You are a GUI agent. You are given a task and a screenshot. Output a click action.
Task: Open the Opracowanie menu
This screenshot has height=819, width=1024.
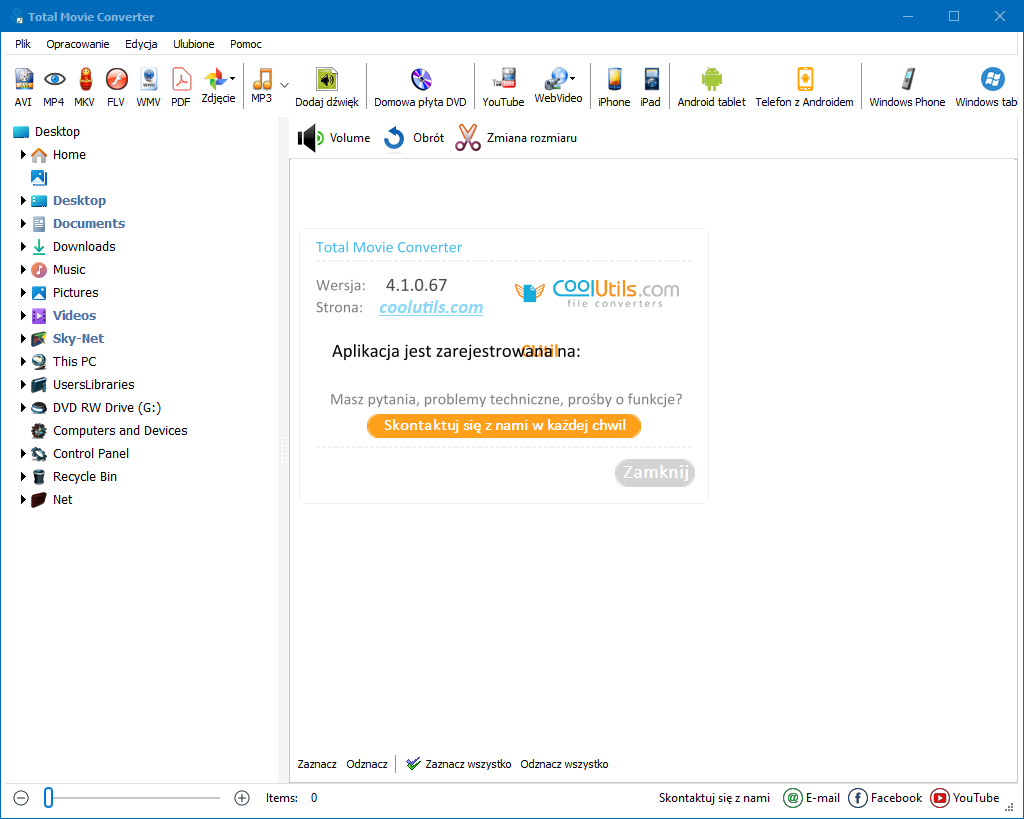78,44
